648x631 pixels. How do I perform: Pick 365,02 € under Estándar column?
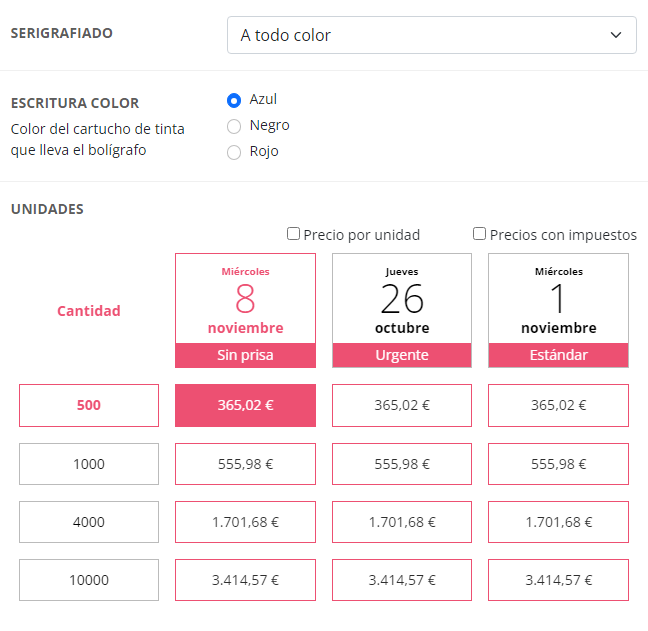click(x=558, y=405)
